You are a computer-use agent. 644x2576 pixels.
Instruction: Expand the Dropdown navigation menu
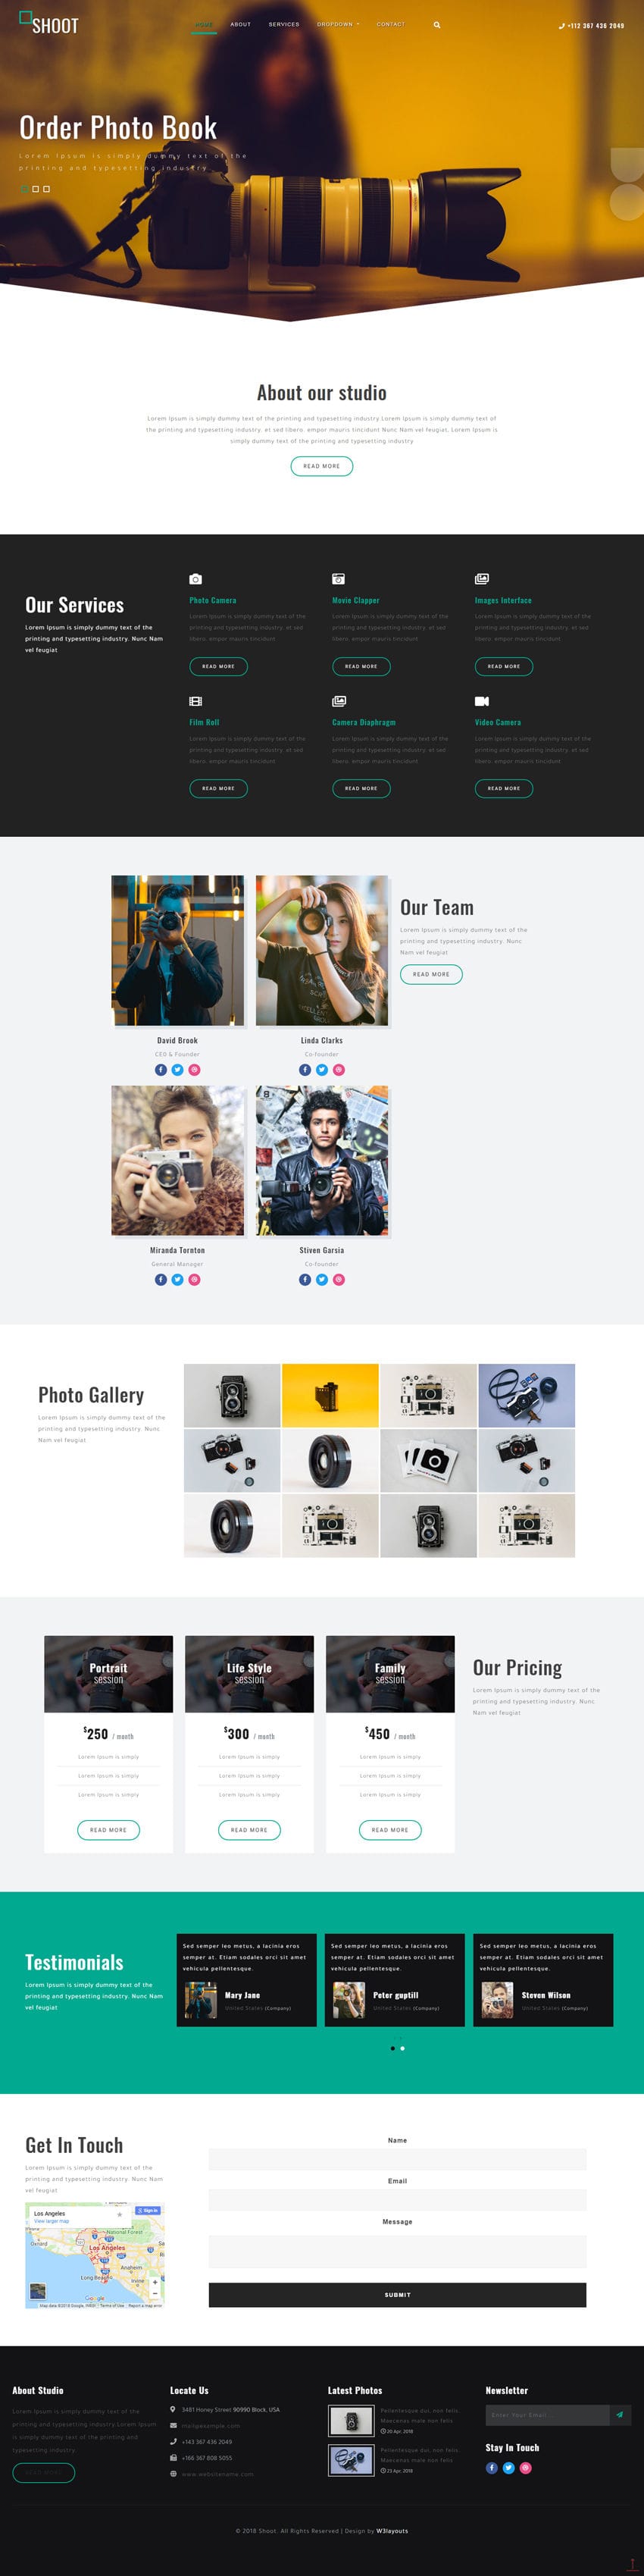[338, 24]
